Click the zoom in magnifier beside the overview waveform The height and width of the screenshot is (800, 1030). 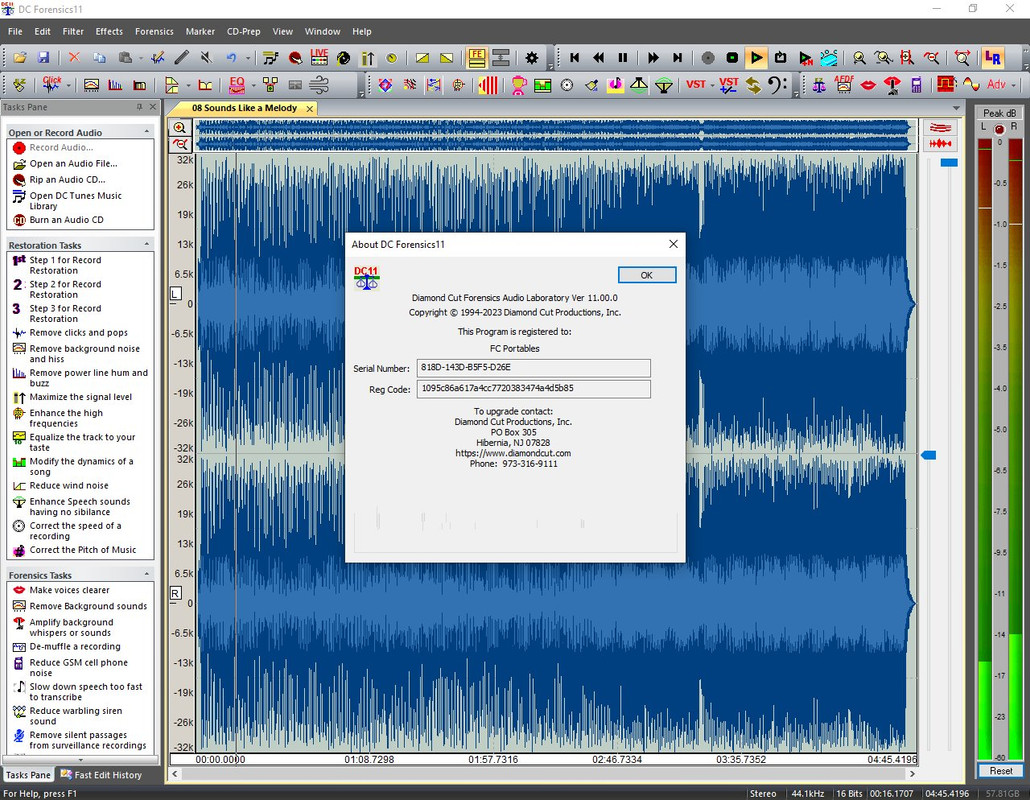coord(179,127)
